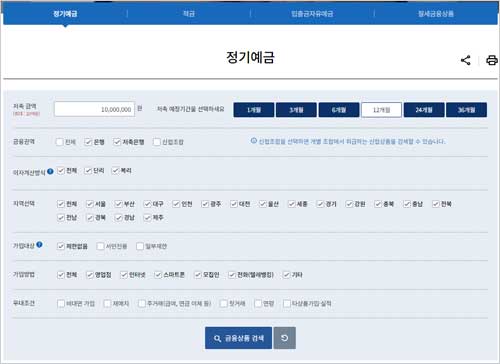500x364 pixels.
Task: Switch to the 적금 tab
Action: [x=189, y=14]
